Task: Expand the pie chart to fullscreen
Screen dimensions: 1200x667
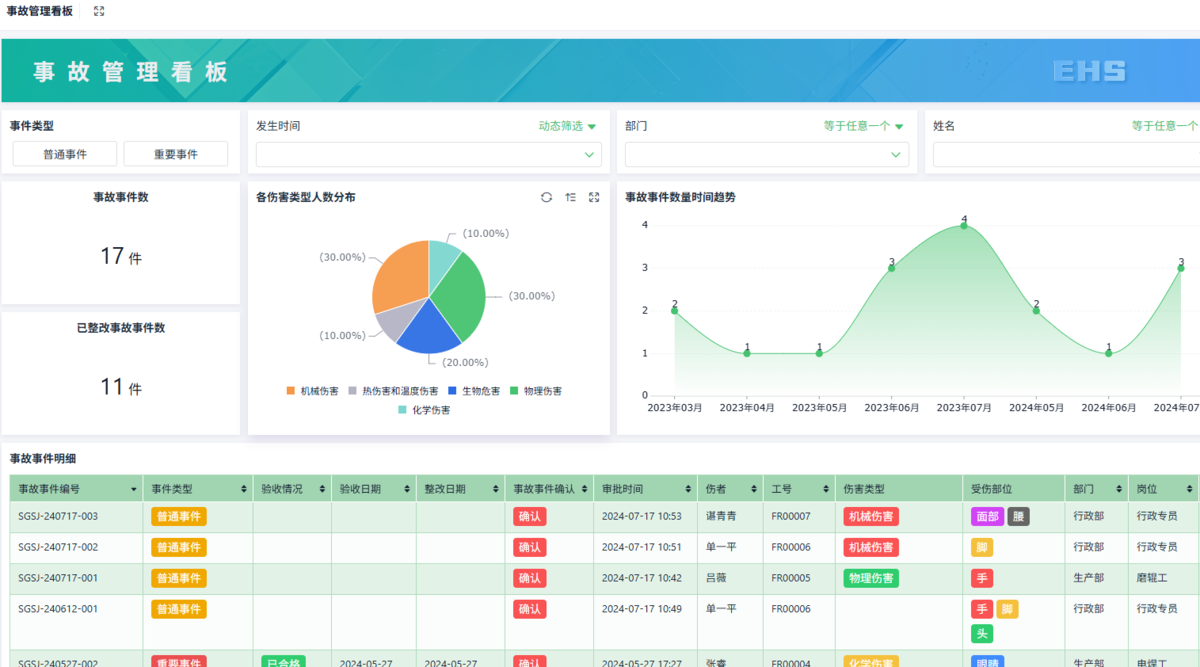Action: pyautogui.click(x=594, y=197)
